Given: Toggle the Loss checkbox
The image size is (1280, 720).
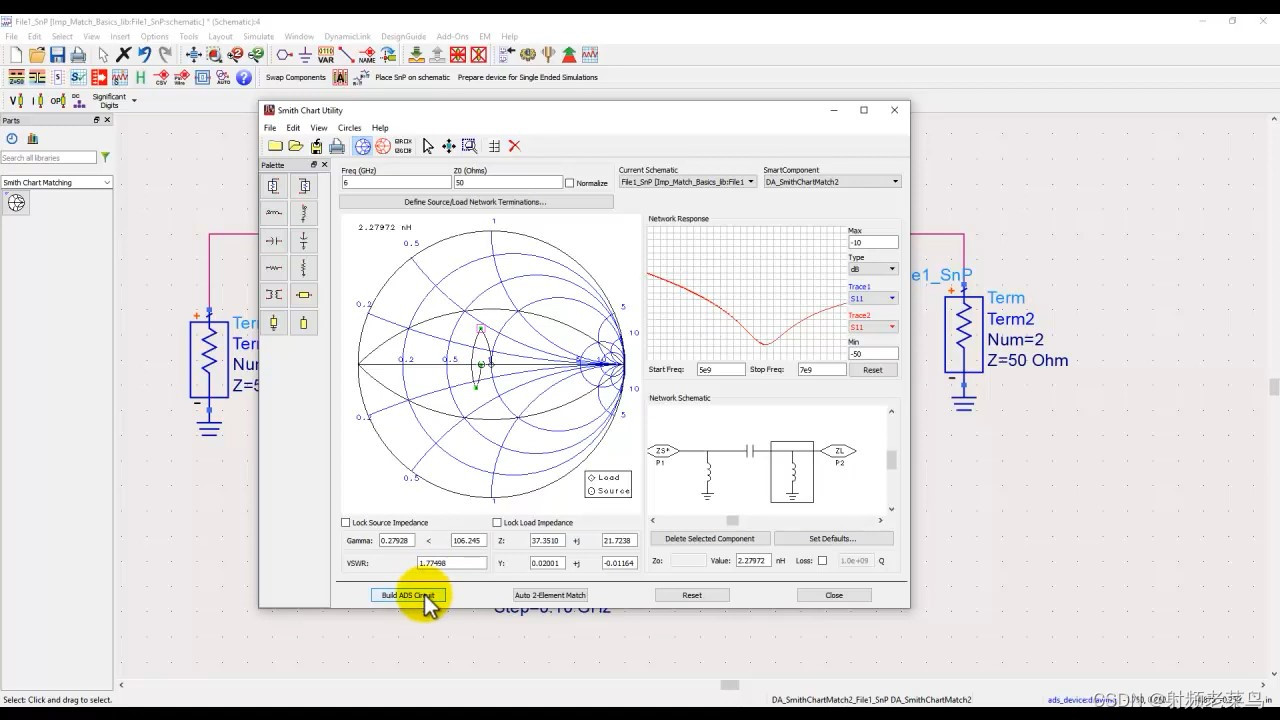Looking at the screenshot, I should pyautogui.click(x=822, y=561).
